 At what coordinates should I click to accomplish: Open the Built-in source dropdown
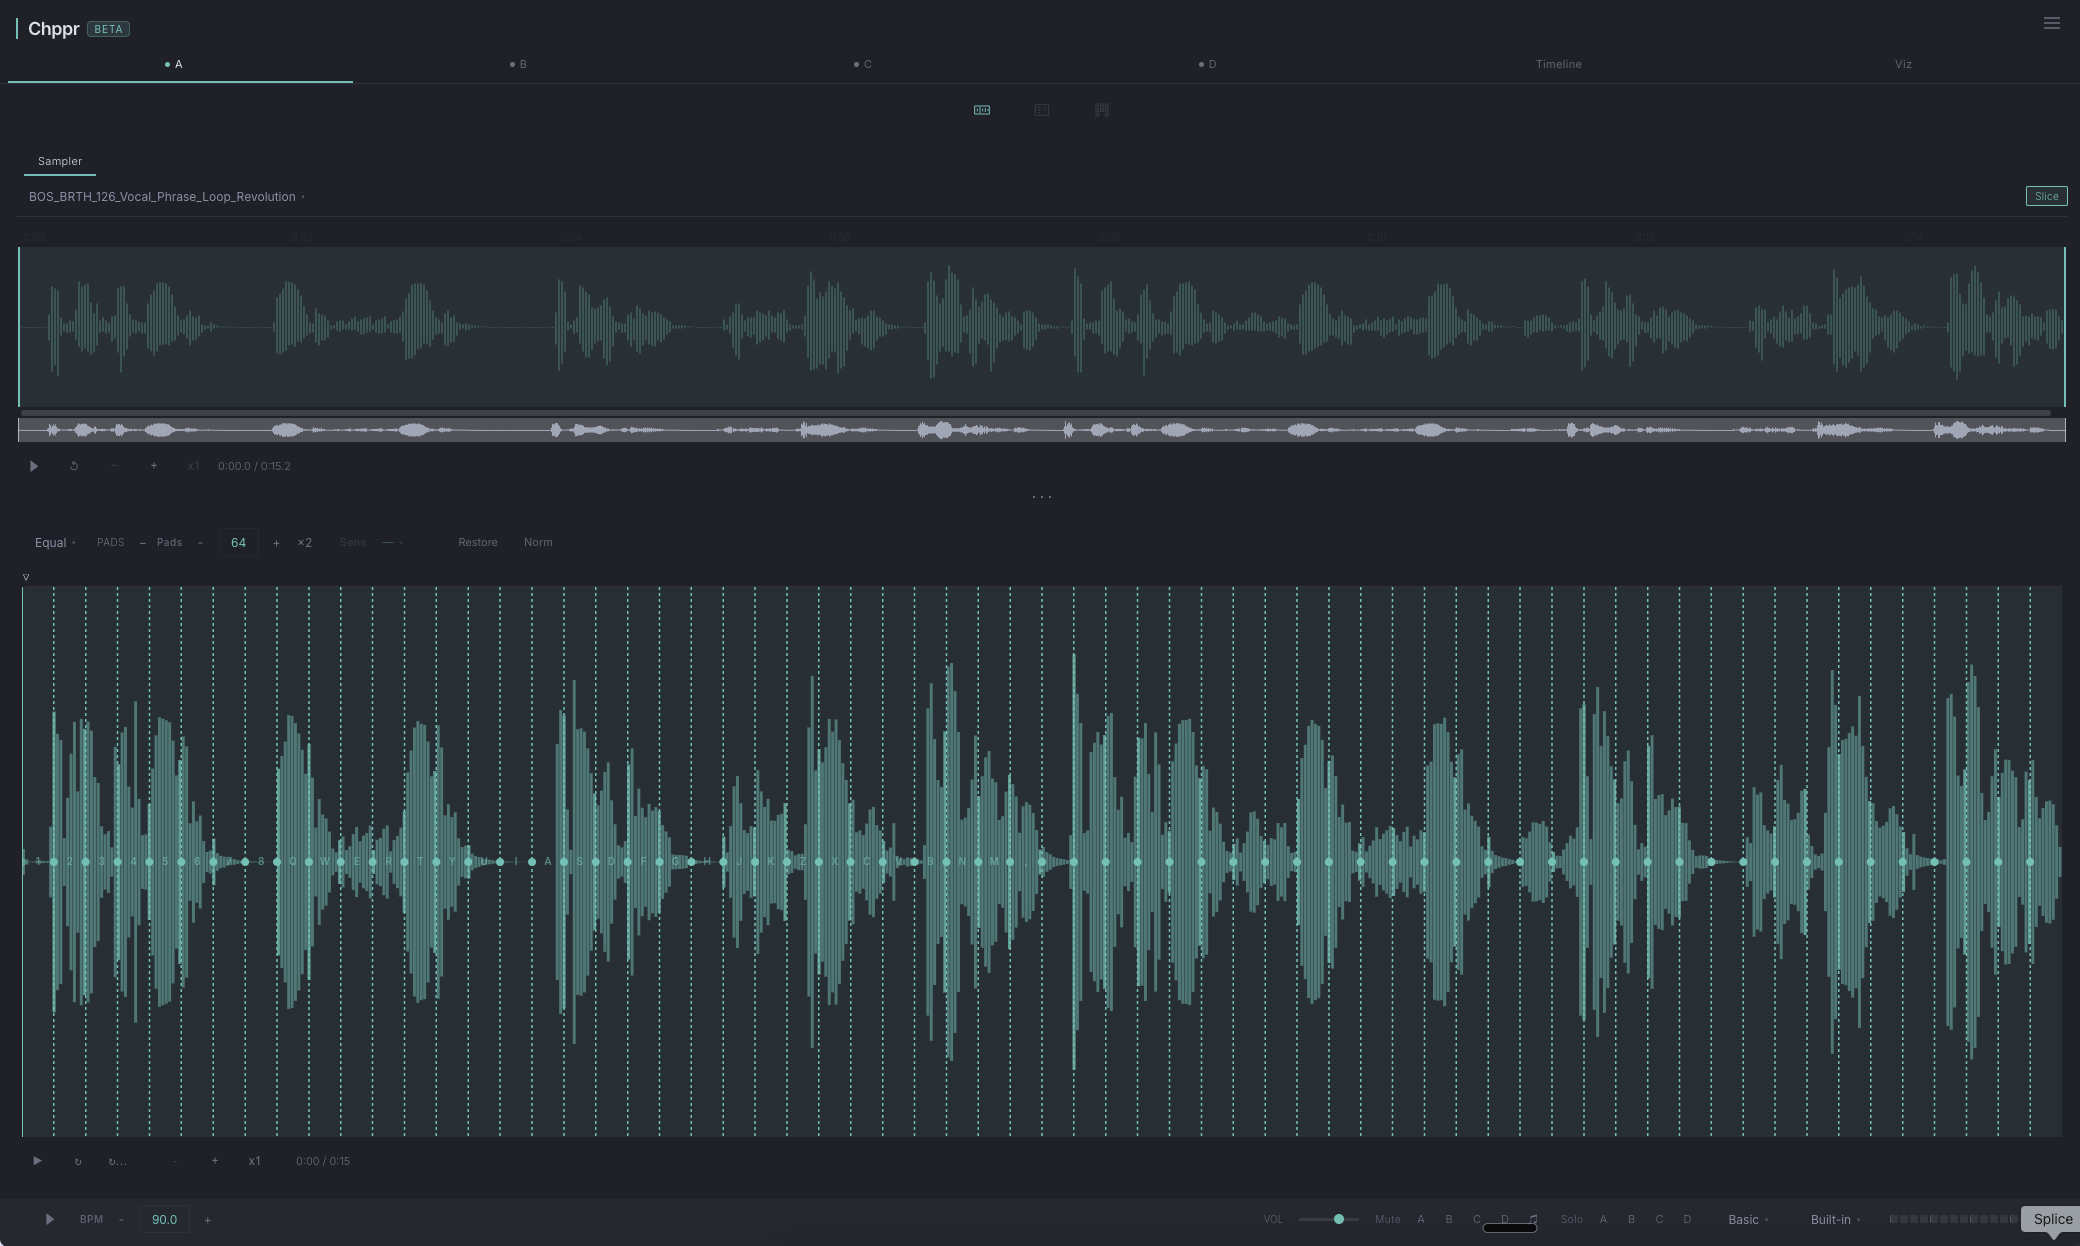(x=1835, y=1220)
